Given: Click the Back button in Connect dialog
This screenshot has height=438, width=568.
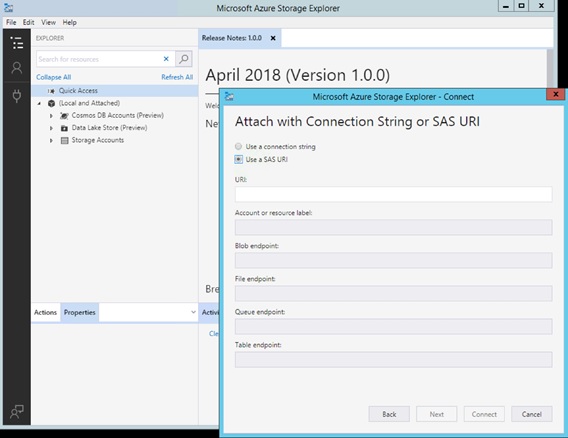Looking at the screenshot, I should [x=389, y=414].
